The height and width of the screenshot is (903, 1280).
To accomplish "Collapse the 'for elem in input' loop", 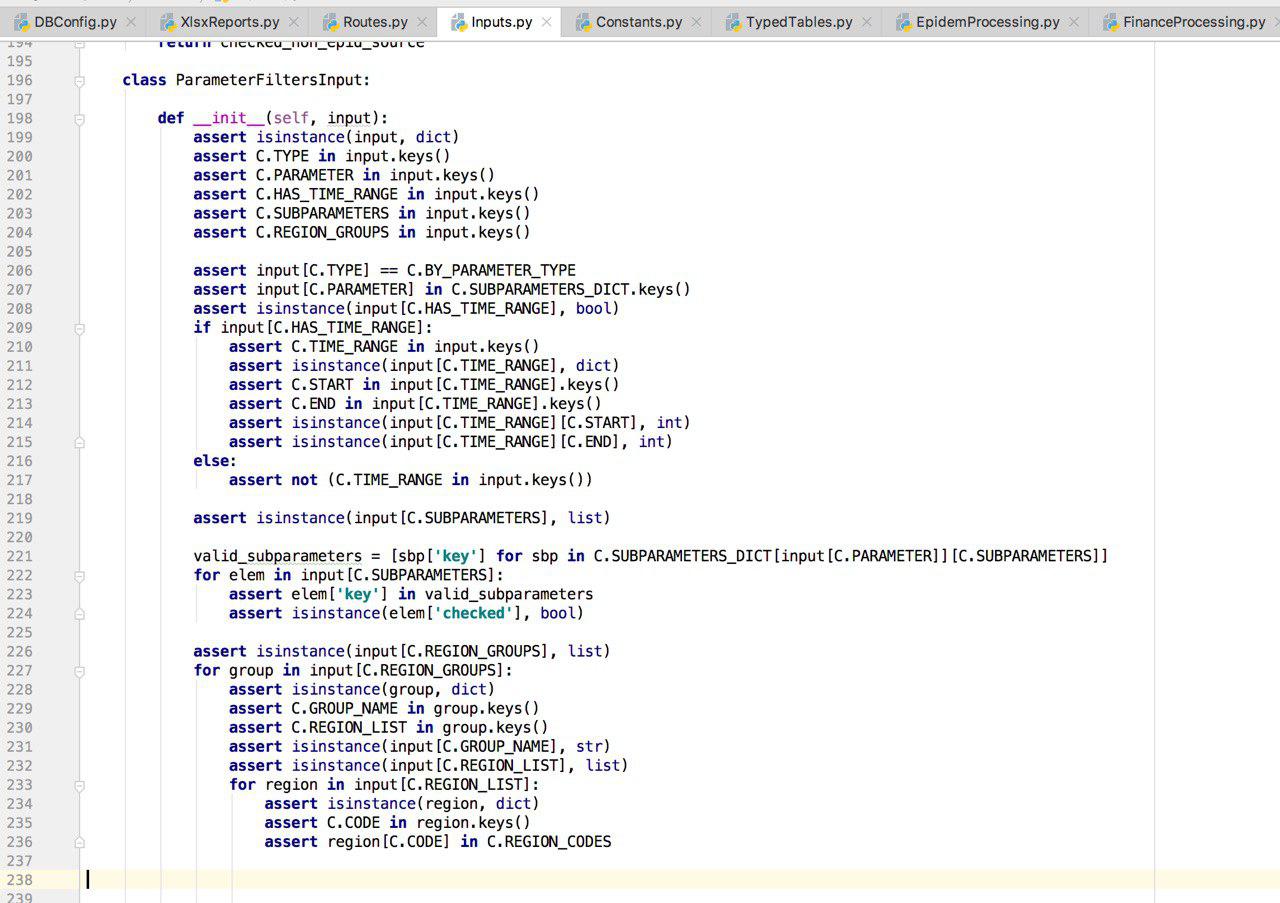I will coord(79,575).
